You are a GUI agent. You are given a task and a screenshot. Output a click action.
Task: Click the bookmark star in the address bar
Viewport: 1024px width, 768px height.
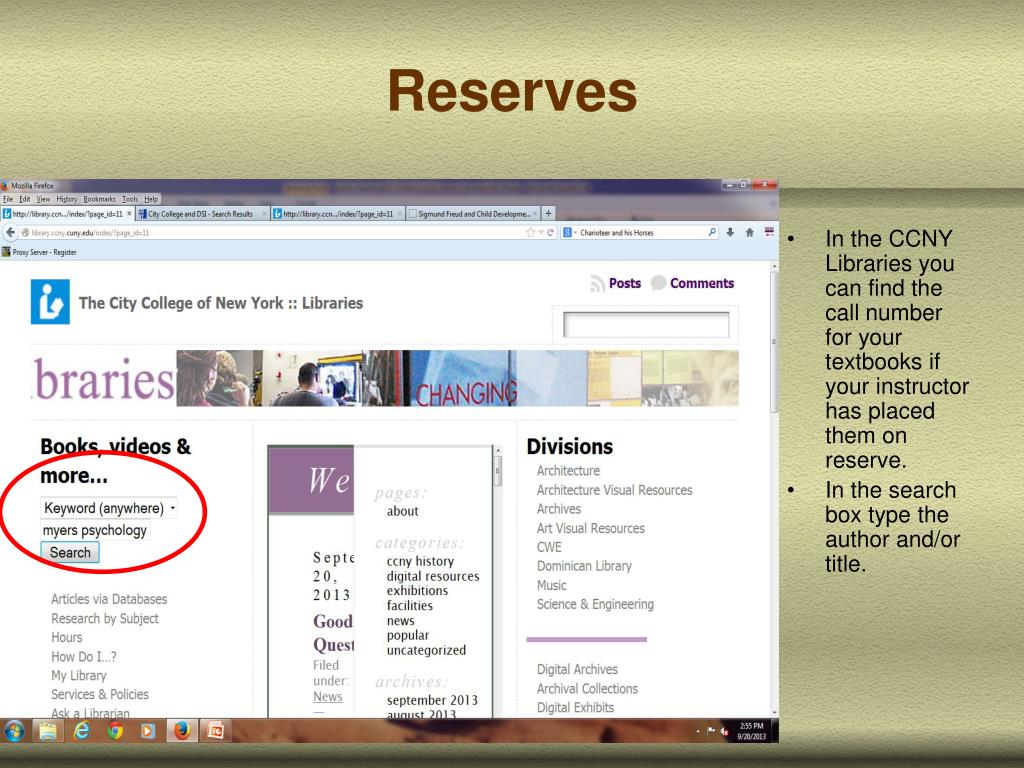530,232
